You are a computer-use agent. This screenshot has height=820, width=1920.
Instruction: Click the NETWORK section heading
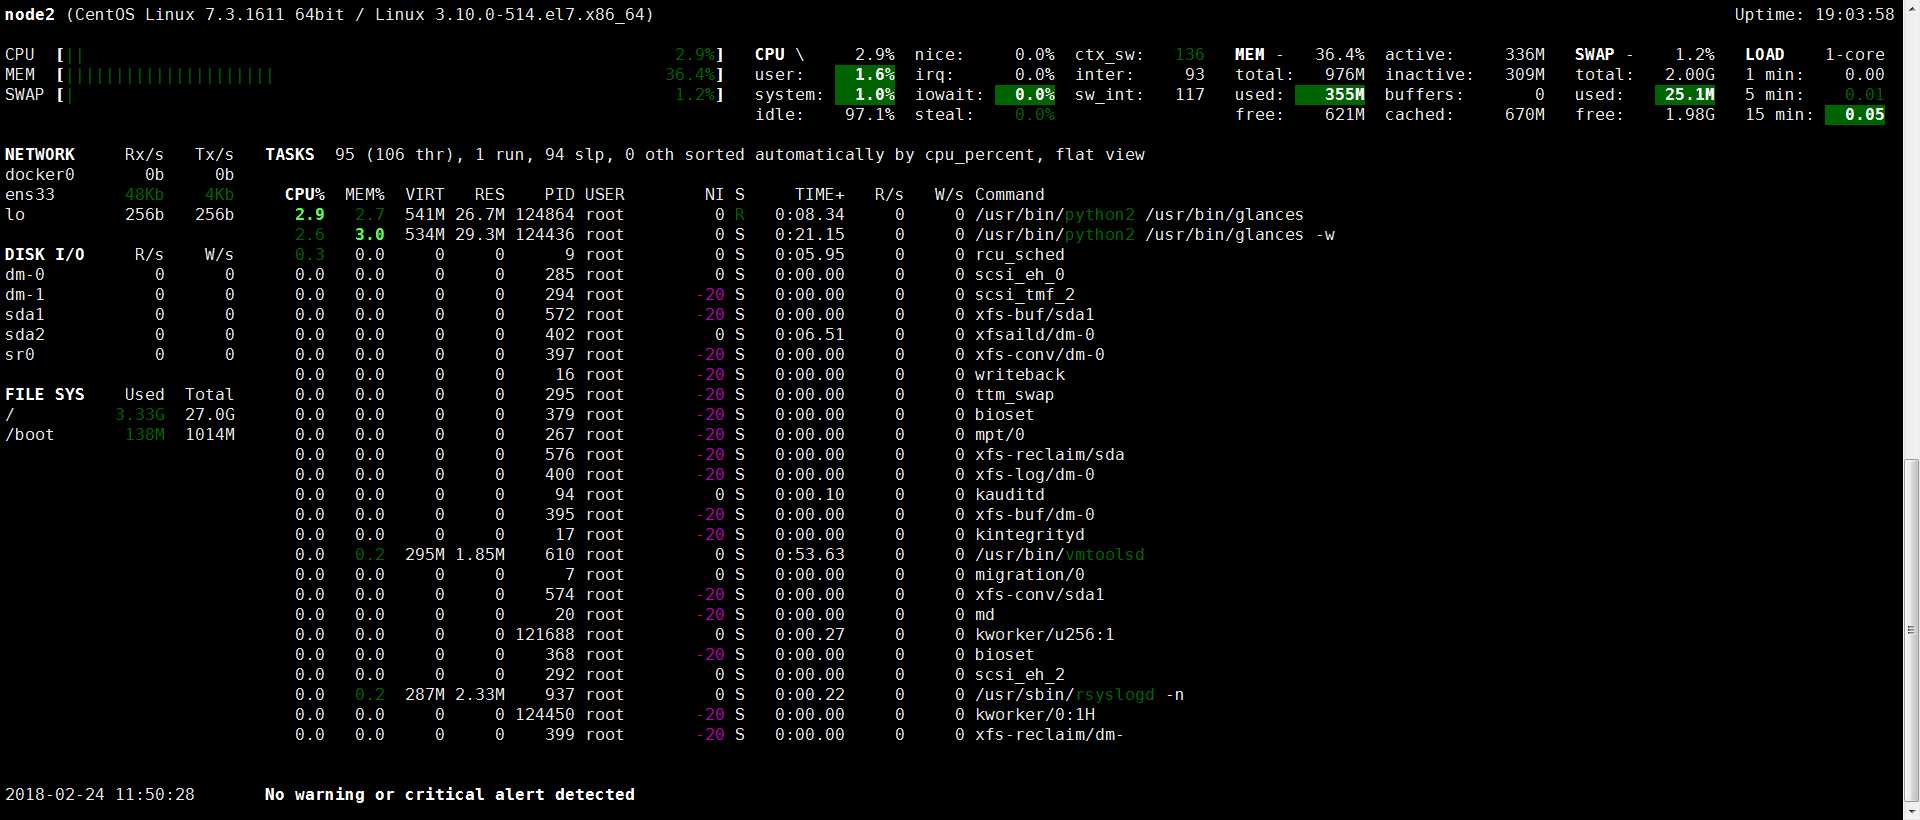[40, 155]
